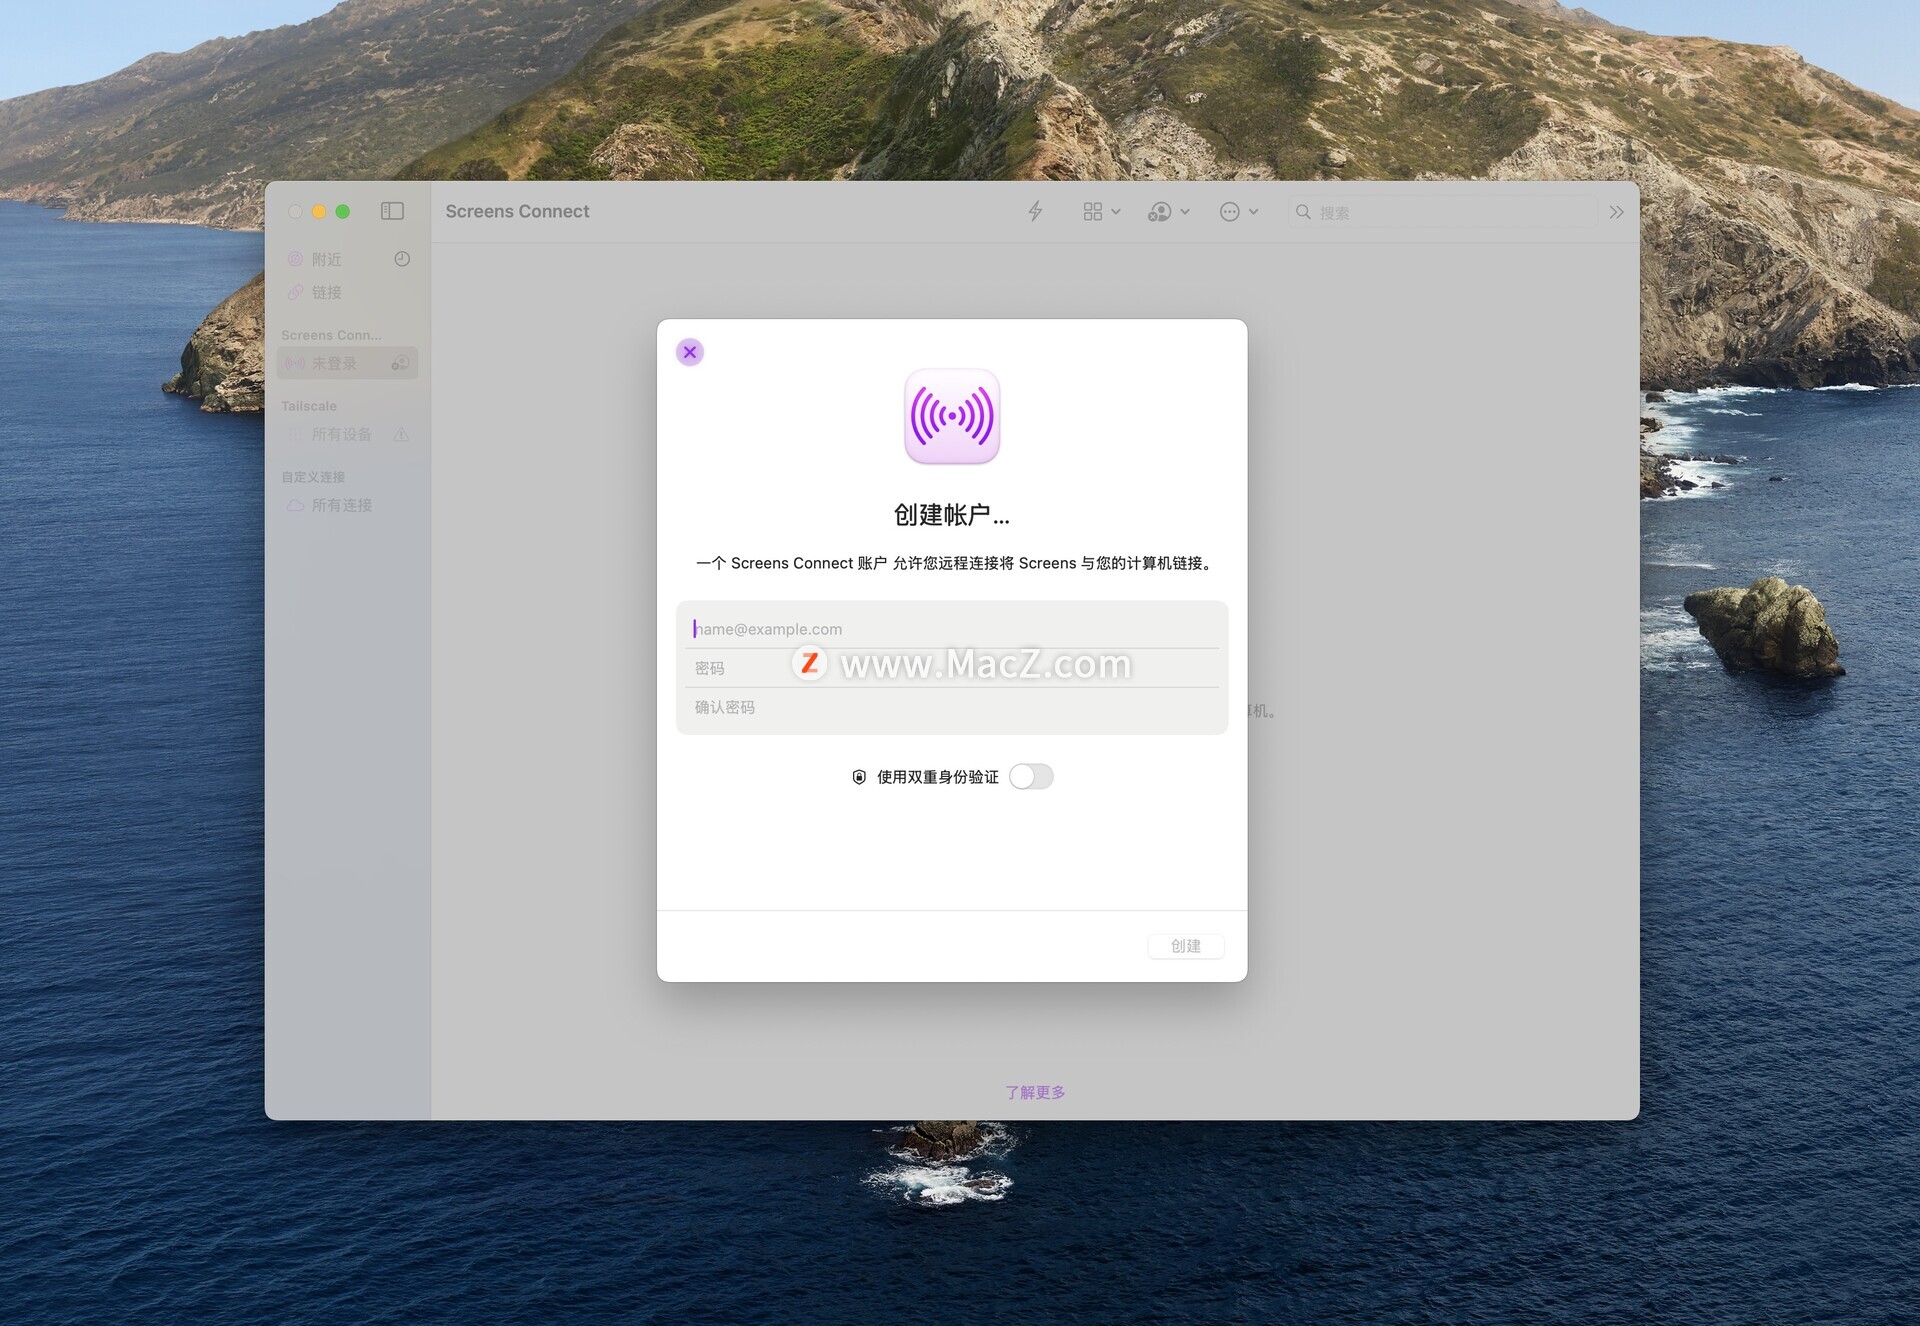The height and width of the screenshot is (1326, 1920).
Task: Open the ellipsis more options dropdown
Action: coord(1238,212)
